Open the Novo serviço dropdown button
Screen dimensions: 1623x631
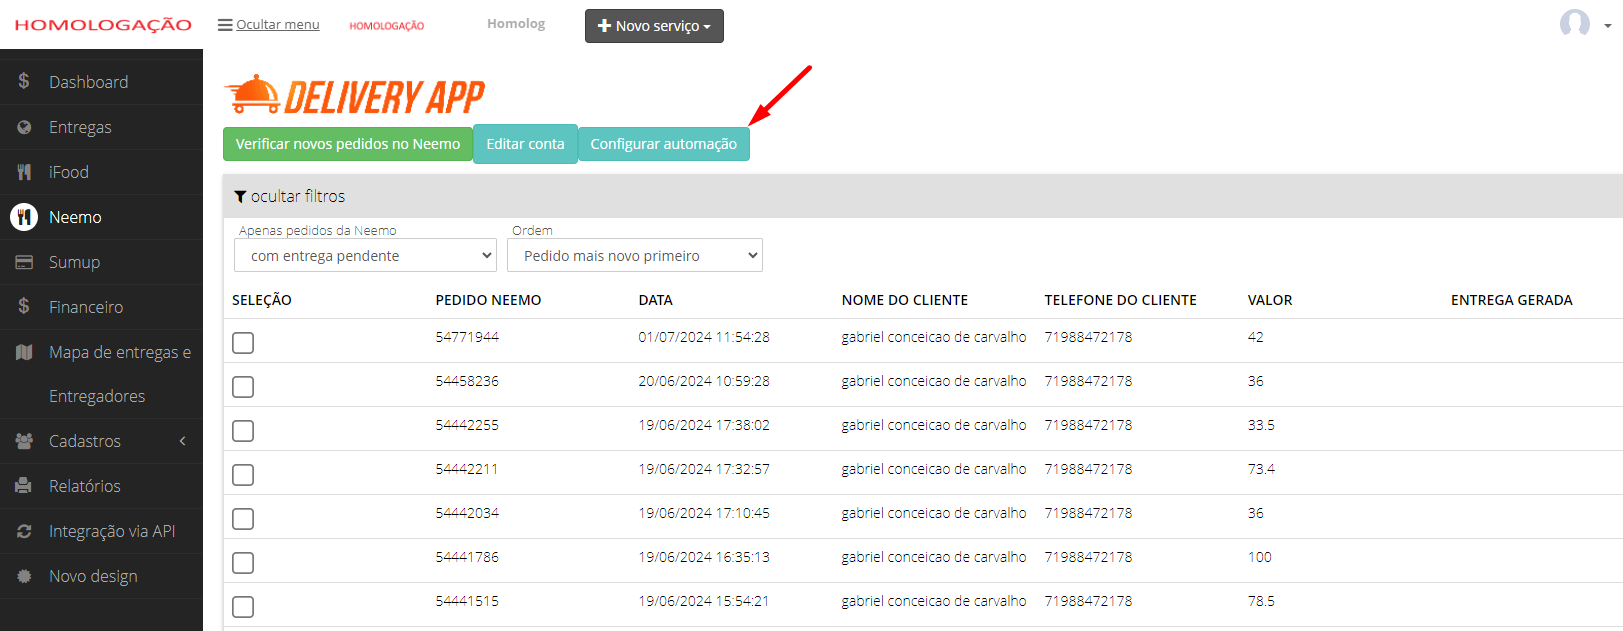coord(654,26)
